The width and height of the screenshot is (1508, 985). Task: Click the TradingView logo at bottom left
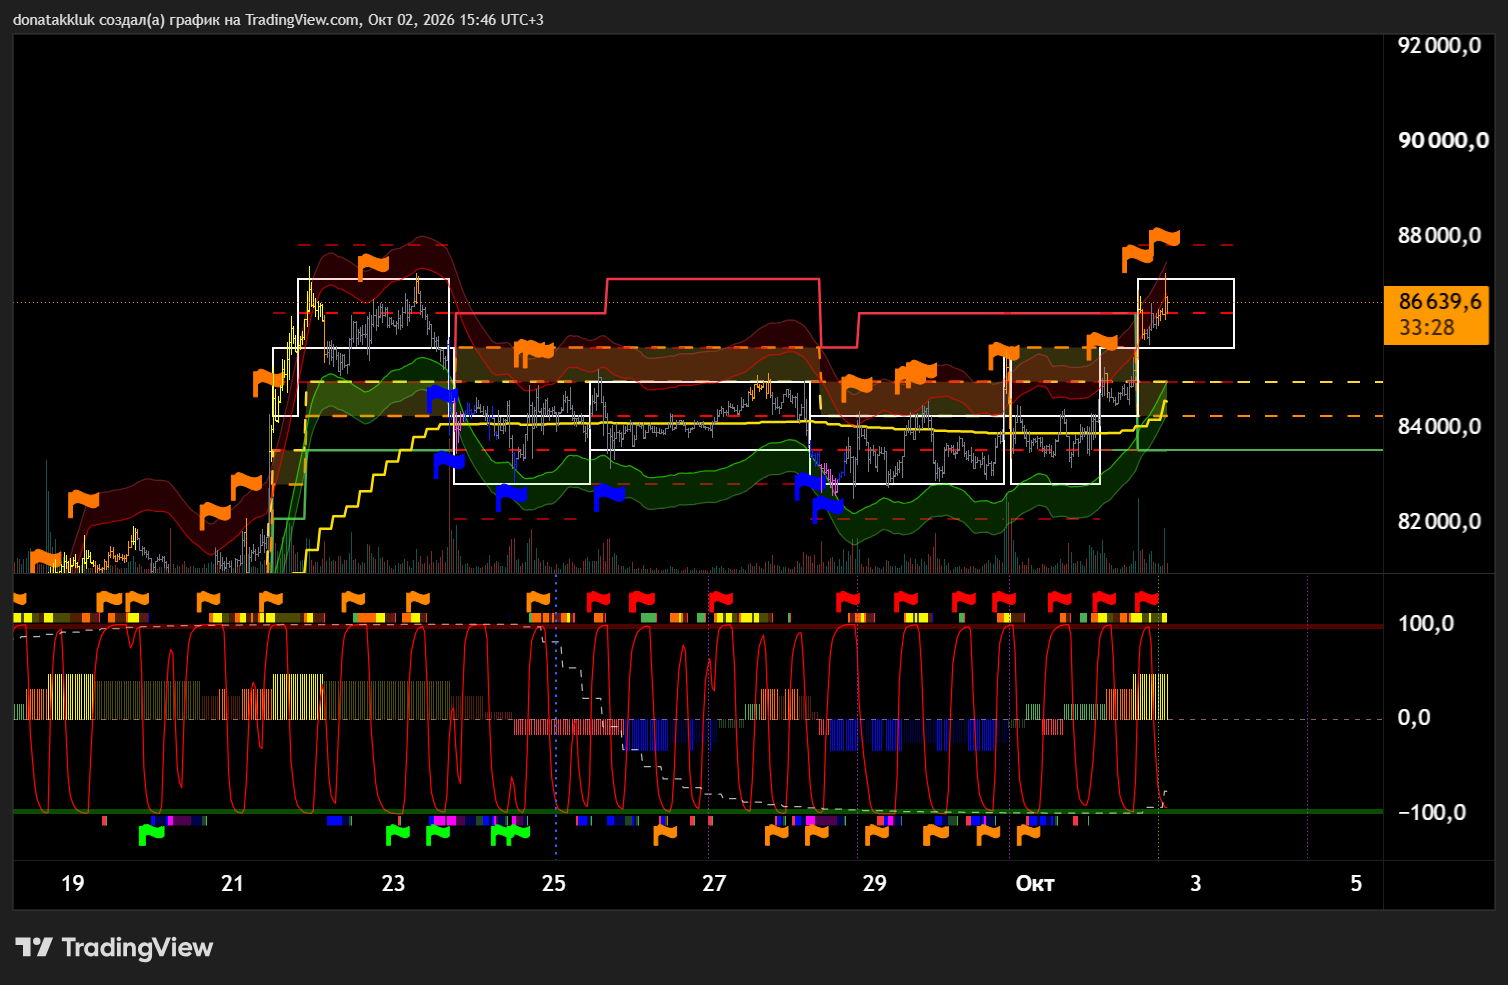114,947
